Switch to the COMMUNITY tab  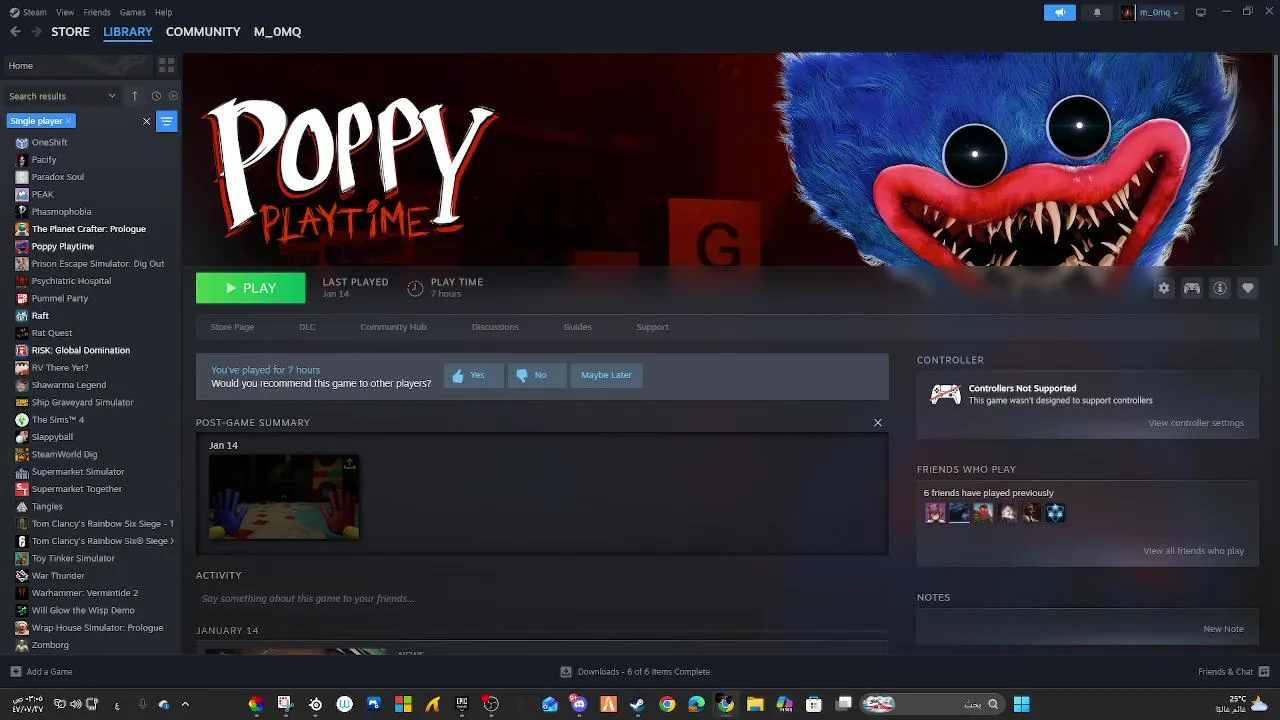tap(203, 32)
